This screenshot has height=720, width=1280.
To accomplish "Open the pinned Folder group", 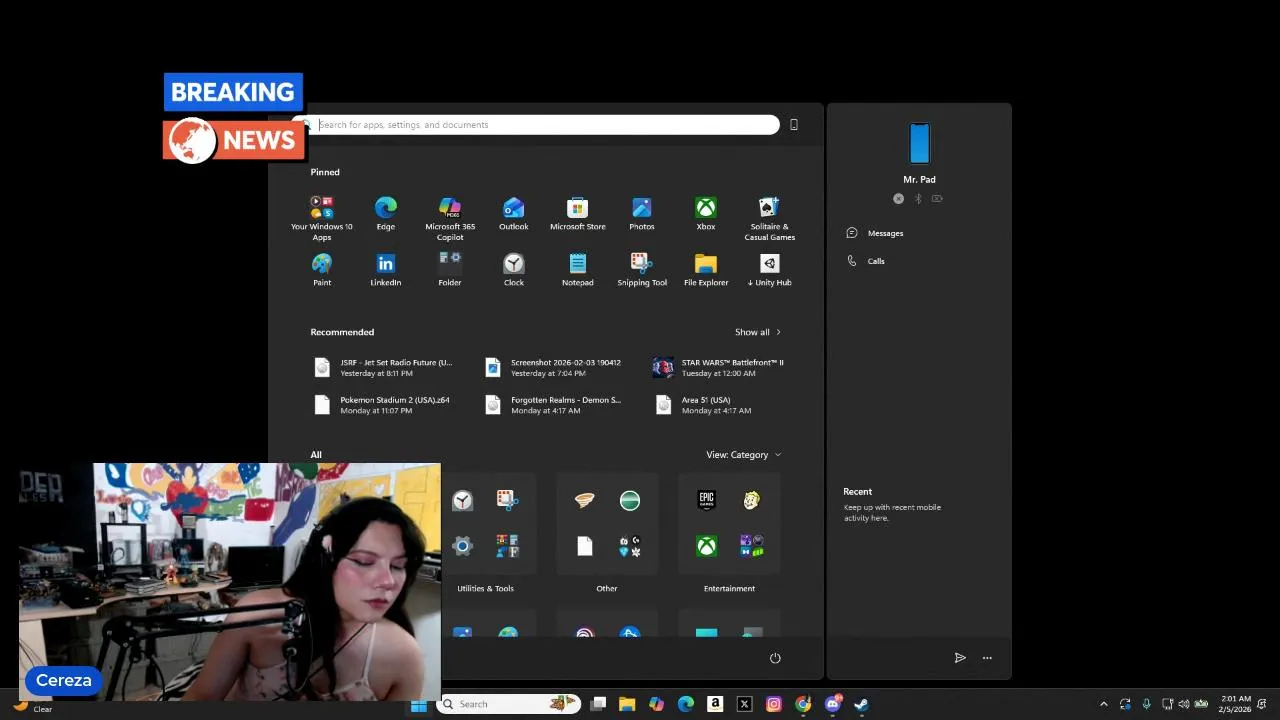I will [x=450, y=270].
